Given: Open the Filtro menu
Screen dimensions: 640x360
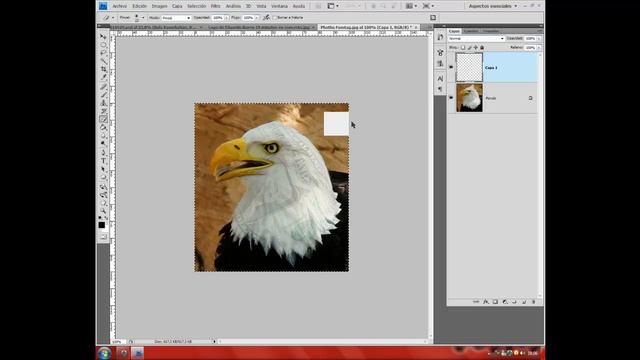Looking at the screenshot, I should point(216,6).
